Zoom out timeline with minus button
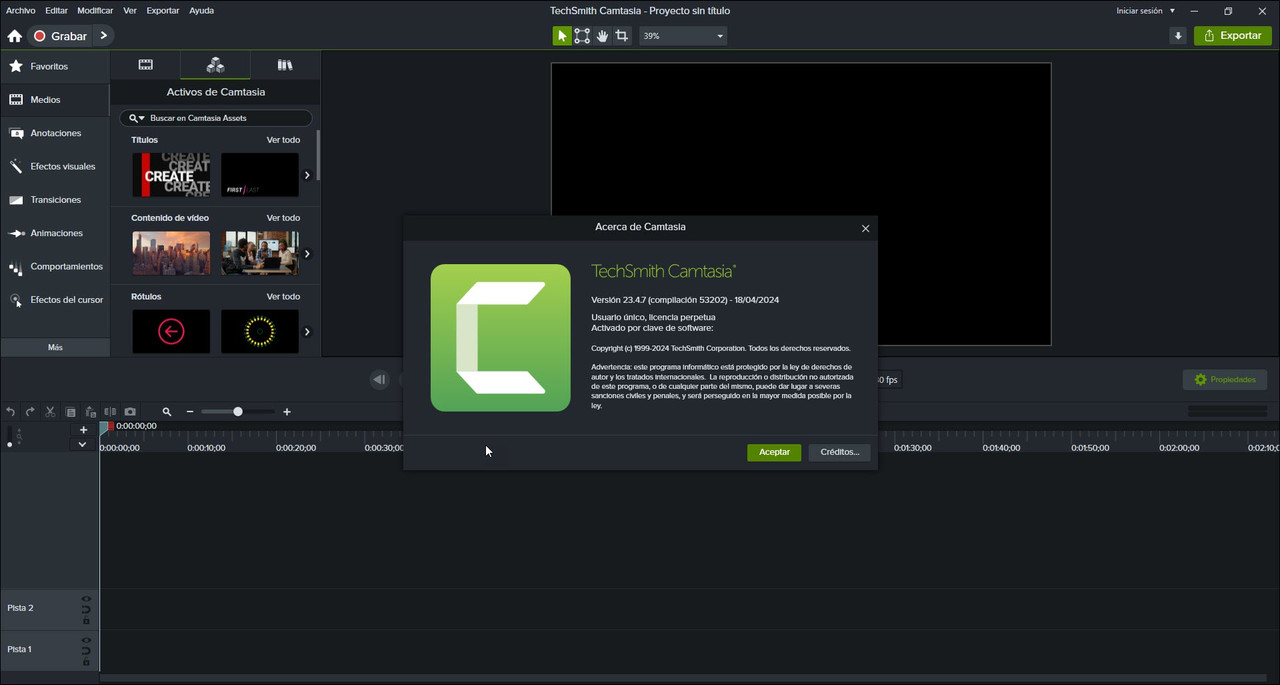 click(190, 412)
